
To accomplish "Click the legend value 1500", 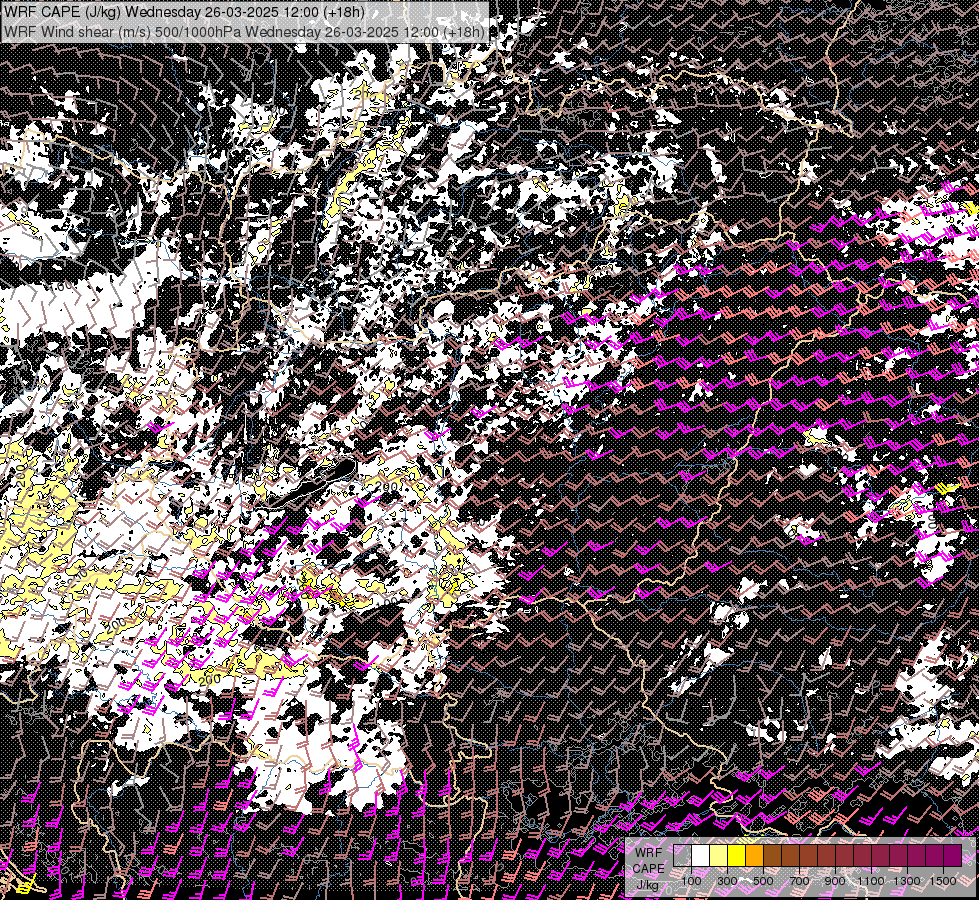I will 943,881.
